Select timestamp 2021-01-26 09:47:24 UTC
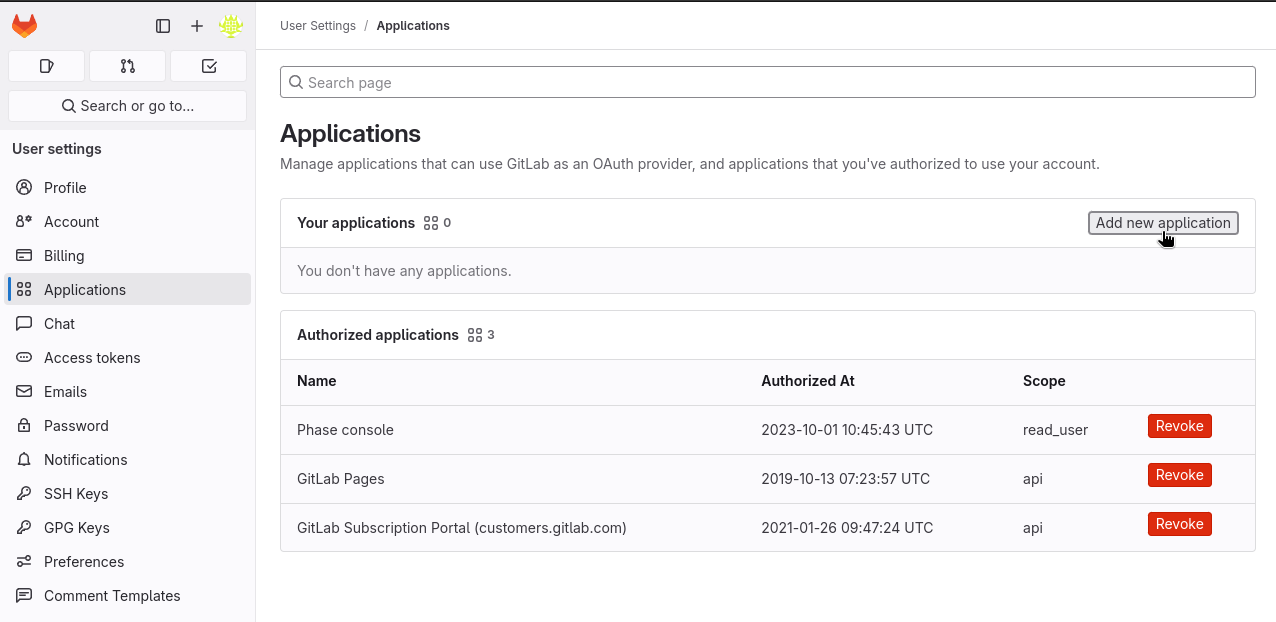 coord(847,528)
